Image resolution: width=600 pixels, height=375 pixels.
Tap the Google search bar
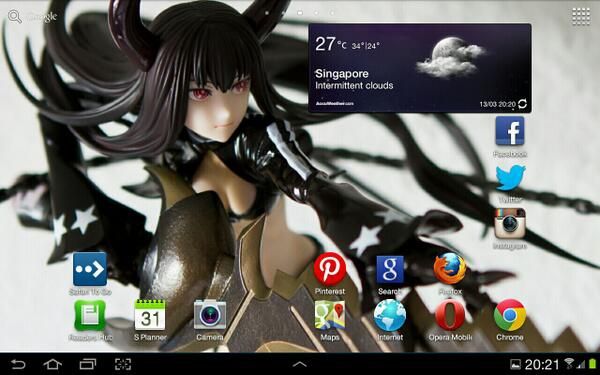click(x=33, y=17)
